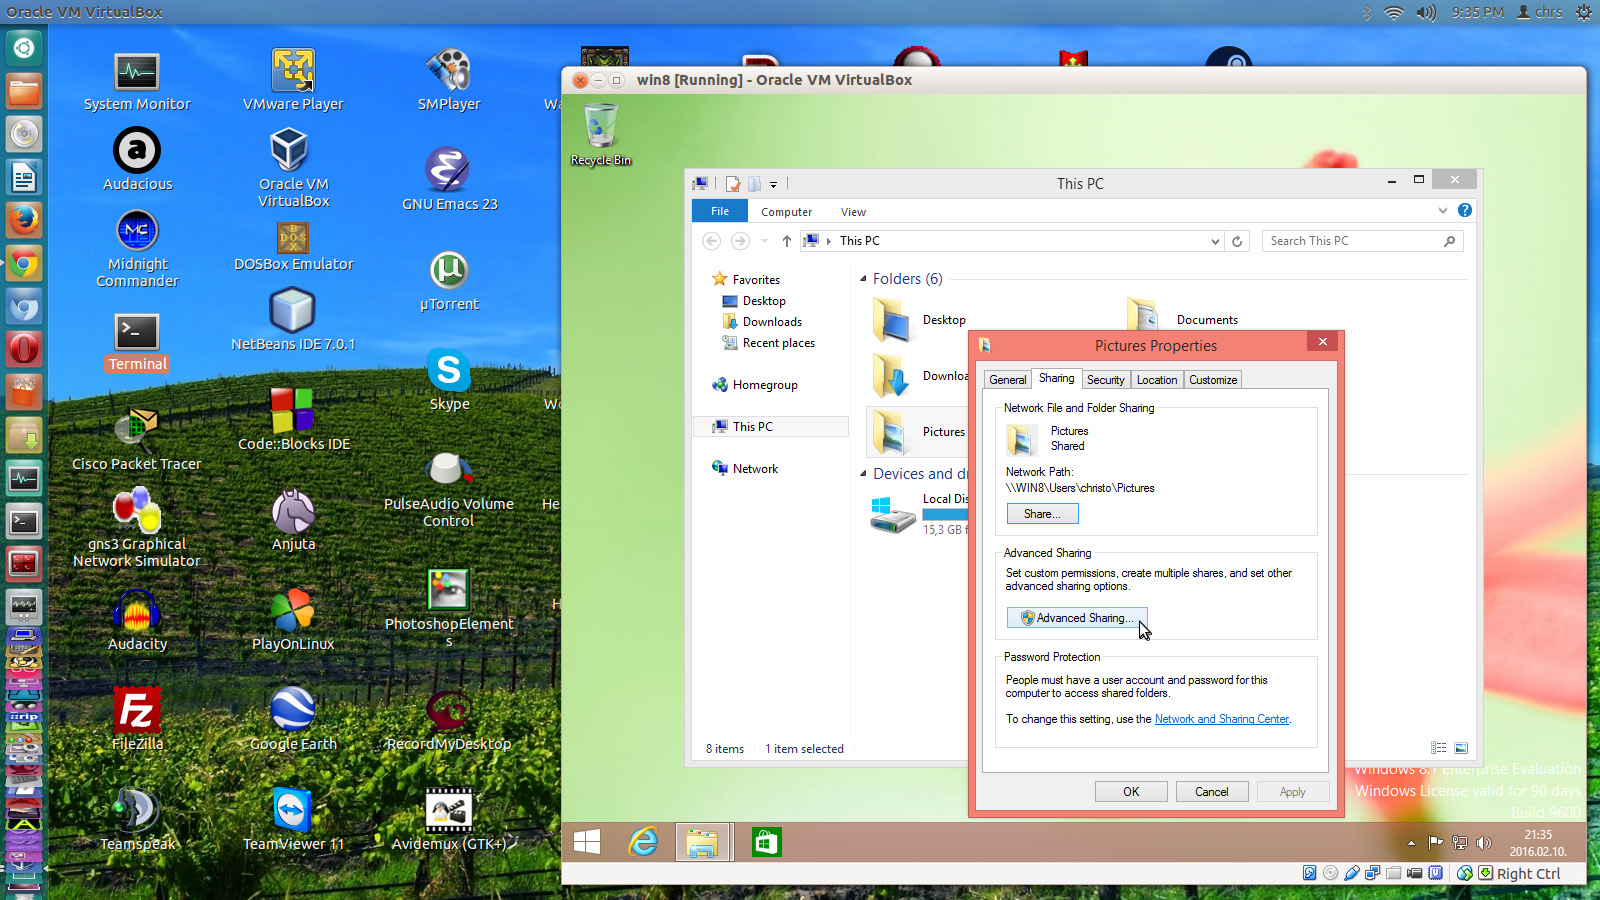Launch gns3 Graphical Network Simulator icon

pos(136,510)
